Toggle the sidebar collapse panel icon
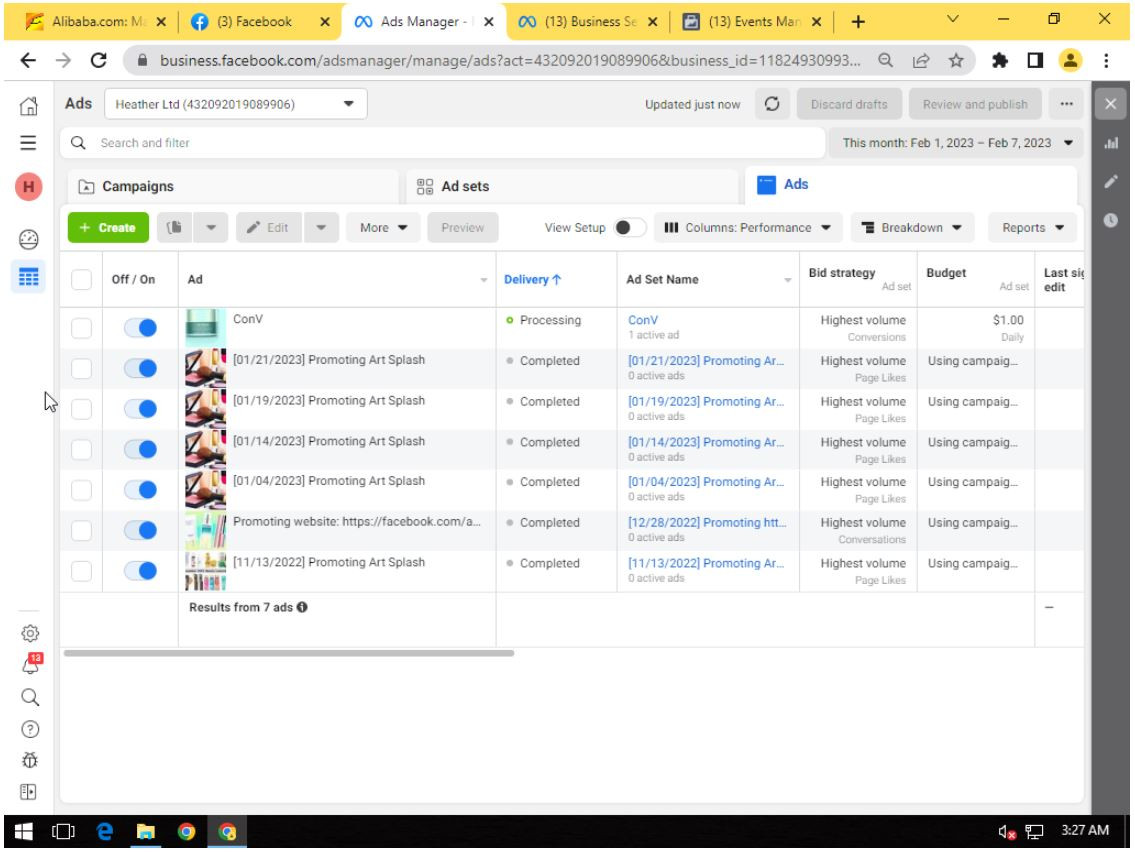 [28, 792]
